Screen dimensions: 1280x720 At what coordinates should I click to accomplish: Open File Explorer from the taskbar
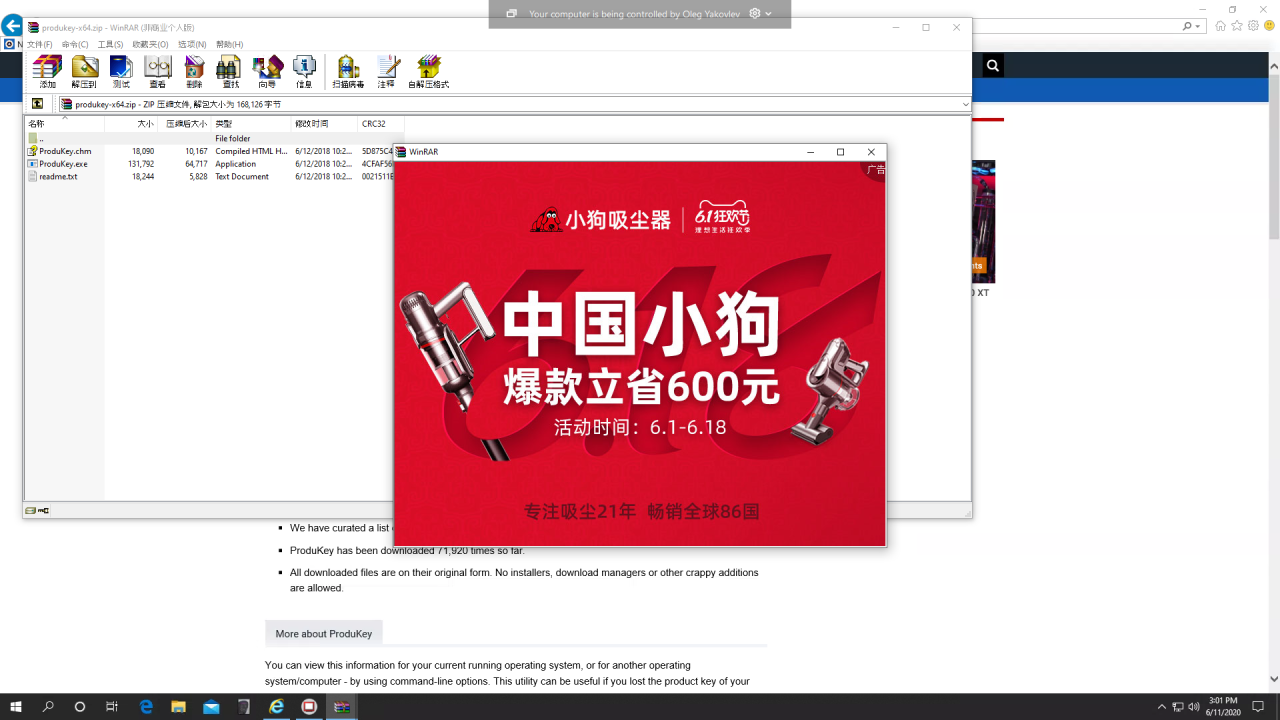[x=178, y=706]
